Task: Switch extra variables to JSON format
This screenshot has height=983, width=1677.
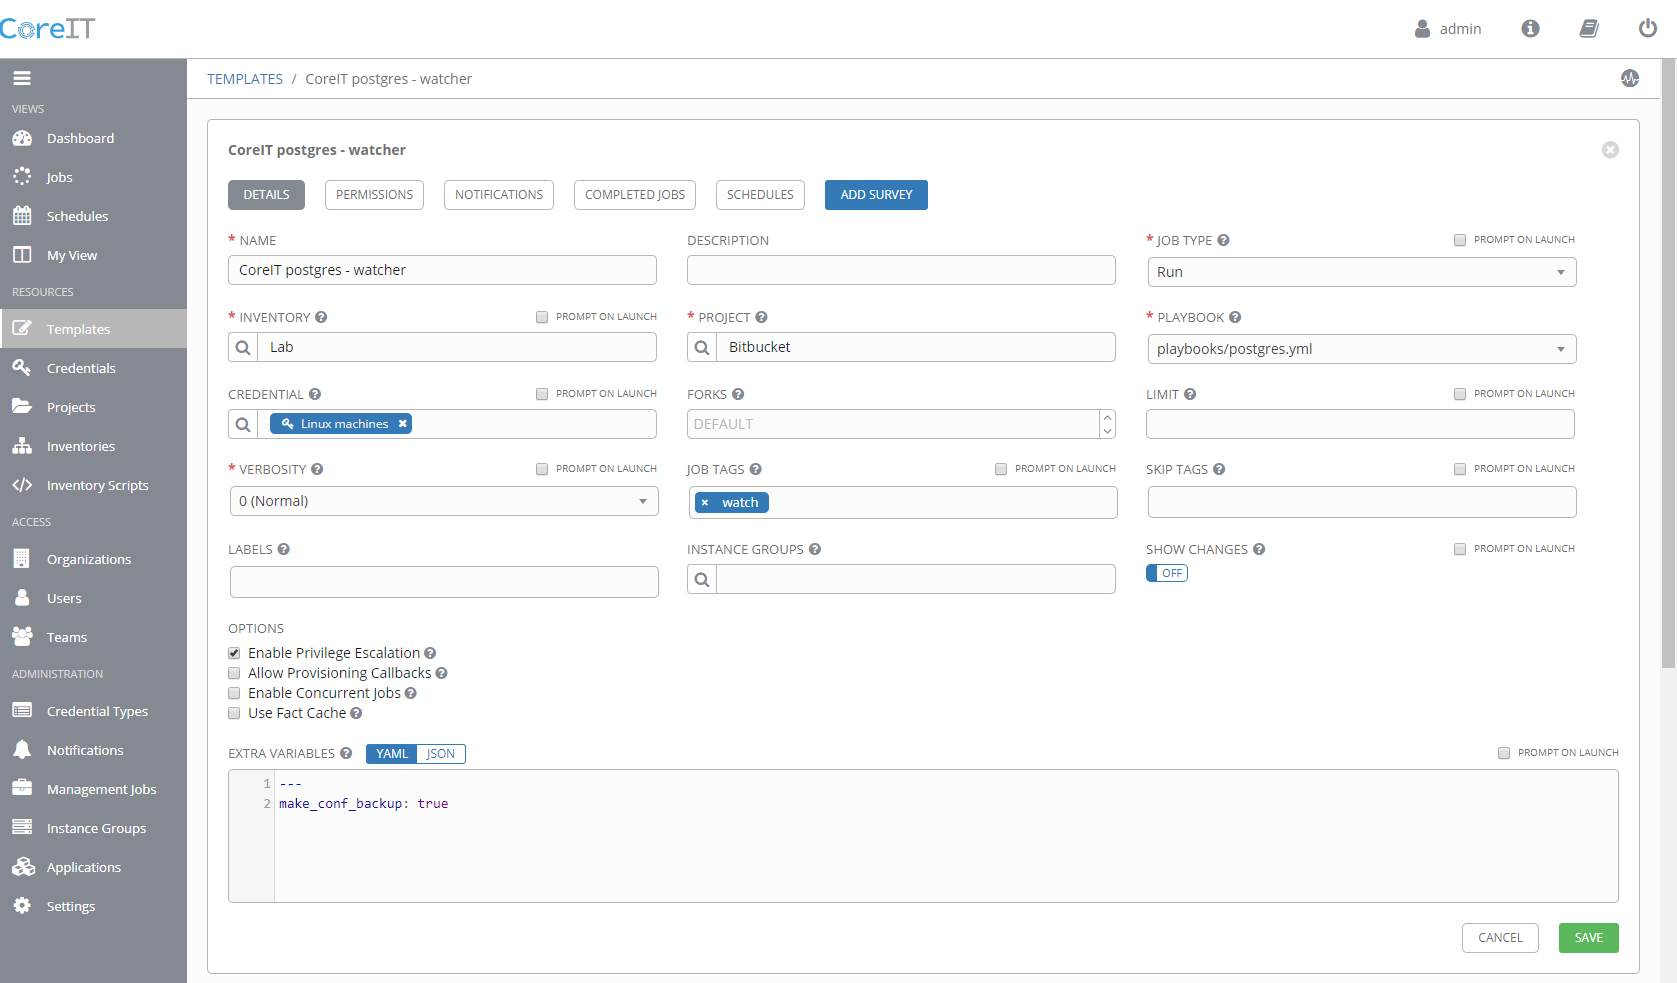Action: (441, 754)
